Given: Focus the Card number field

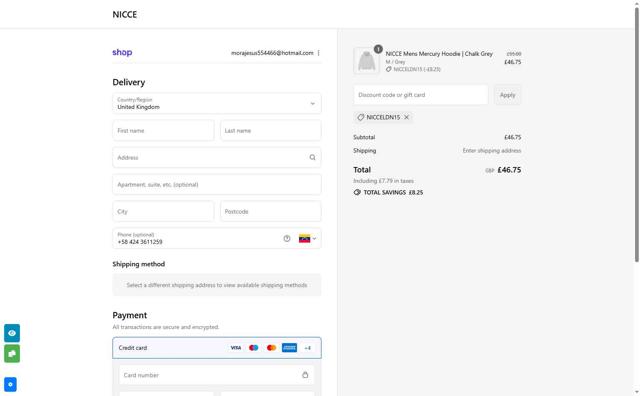Looking at the screenshot, I should tap(217, 375).
